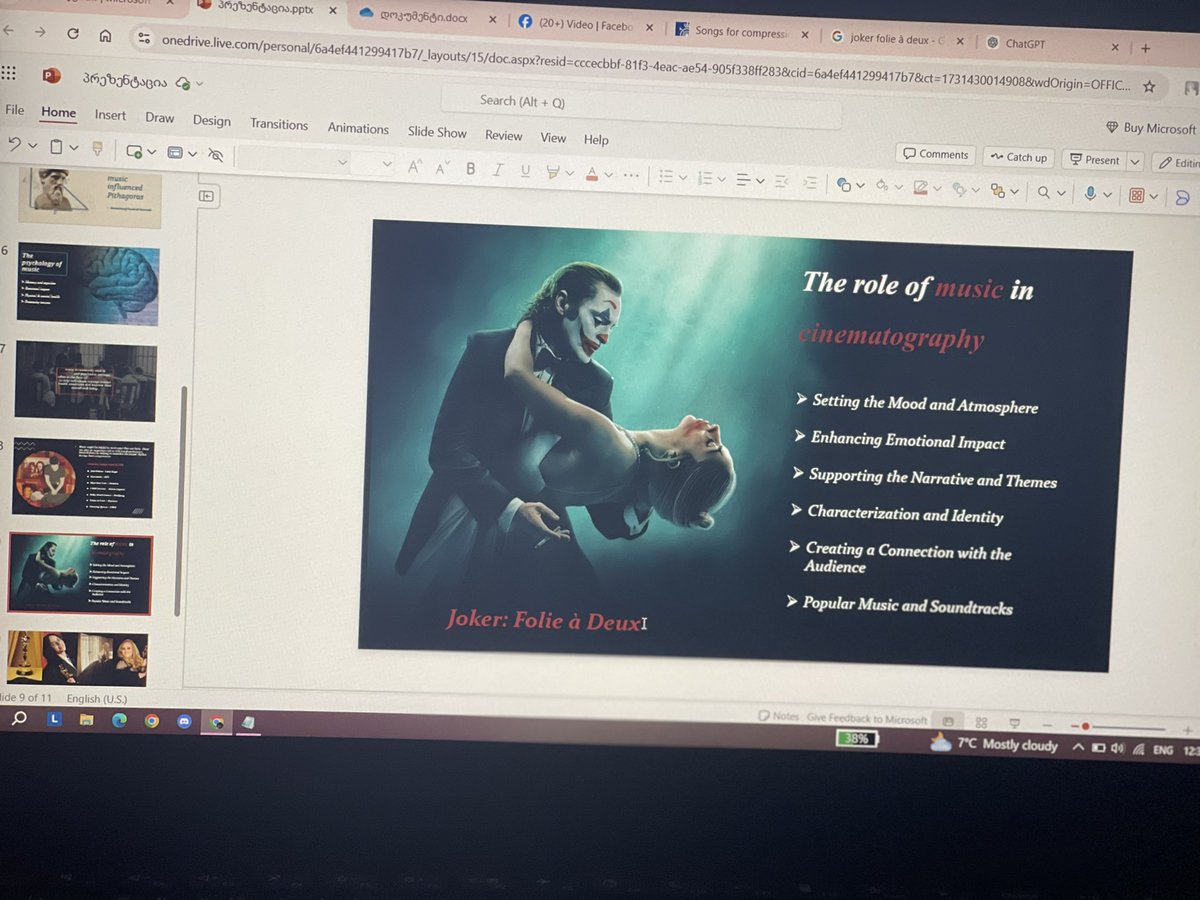This screenshot has height=900, width=1200.
Task: Switch to the Insert ribbon tab
Action: [110, 115]
